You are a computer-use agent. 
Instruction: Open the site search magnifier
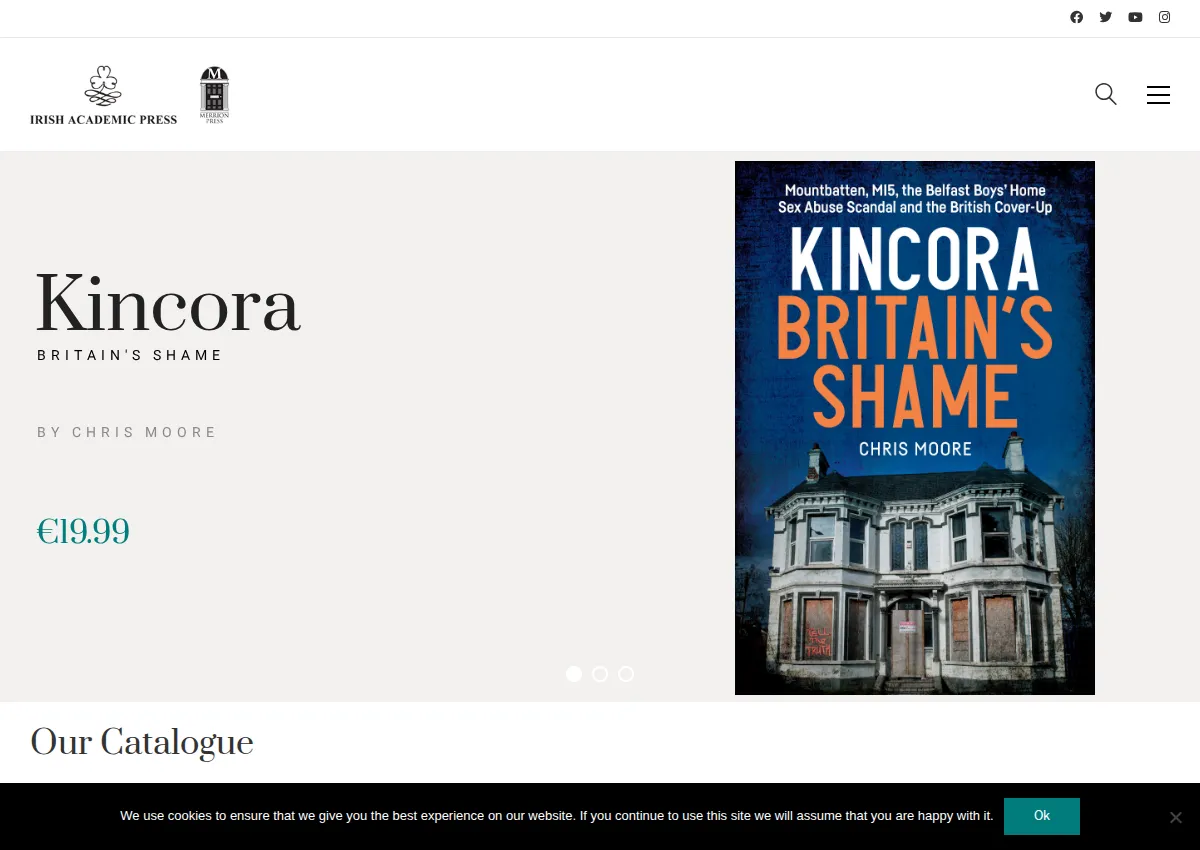pyautogui.click(x=1106, y=94)
